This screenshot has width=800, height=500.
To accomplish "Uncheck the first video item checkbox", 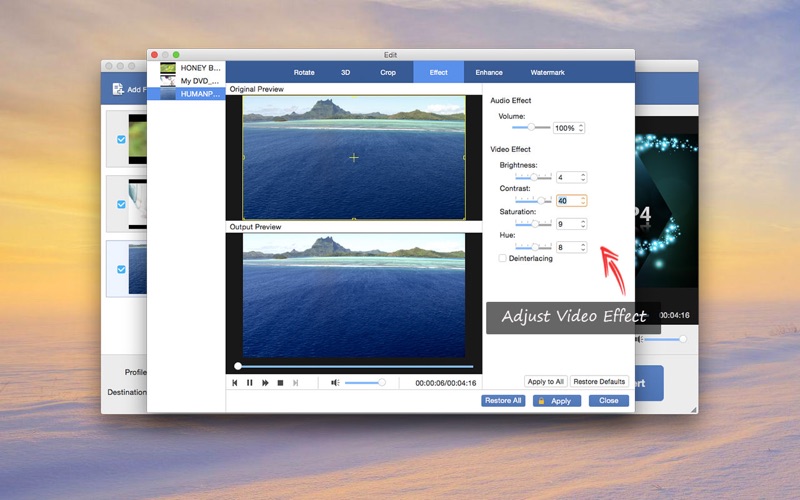I will click(121, 140).
